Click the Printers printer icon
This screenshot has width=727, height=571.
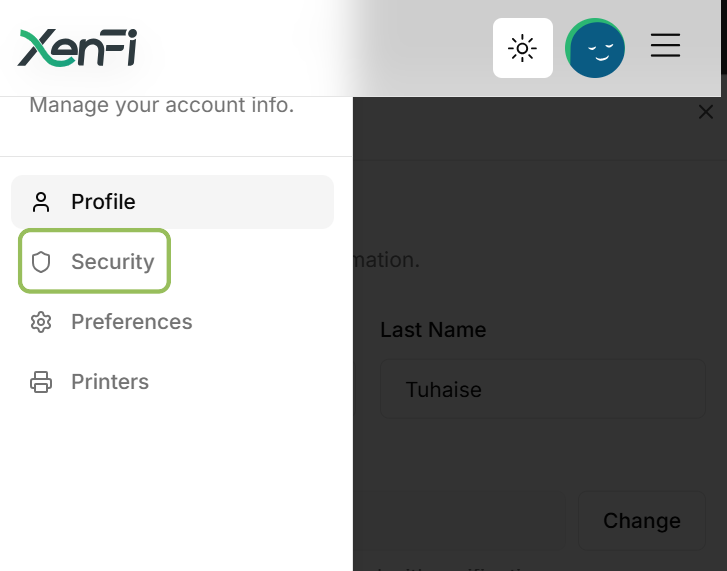tap(41, 382)
